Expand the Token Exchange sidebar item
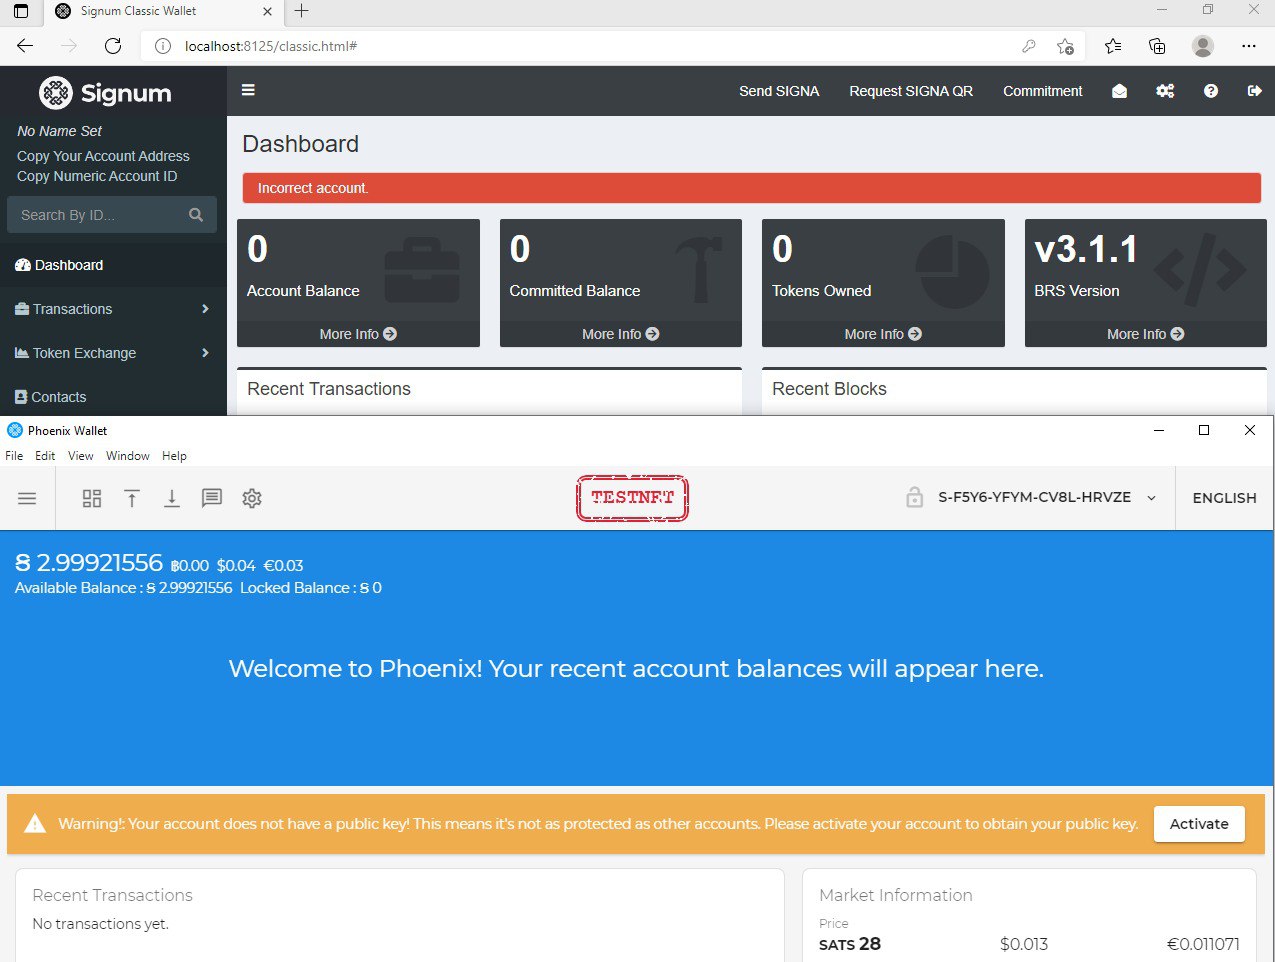The width and height of the screenshot is (1275, 962). click(113, 353)
